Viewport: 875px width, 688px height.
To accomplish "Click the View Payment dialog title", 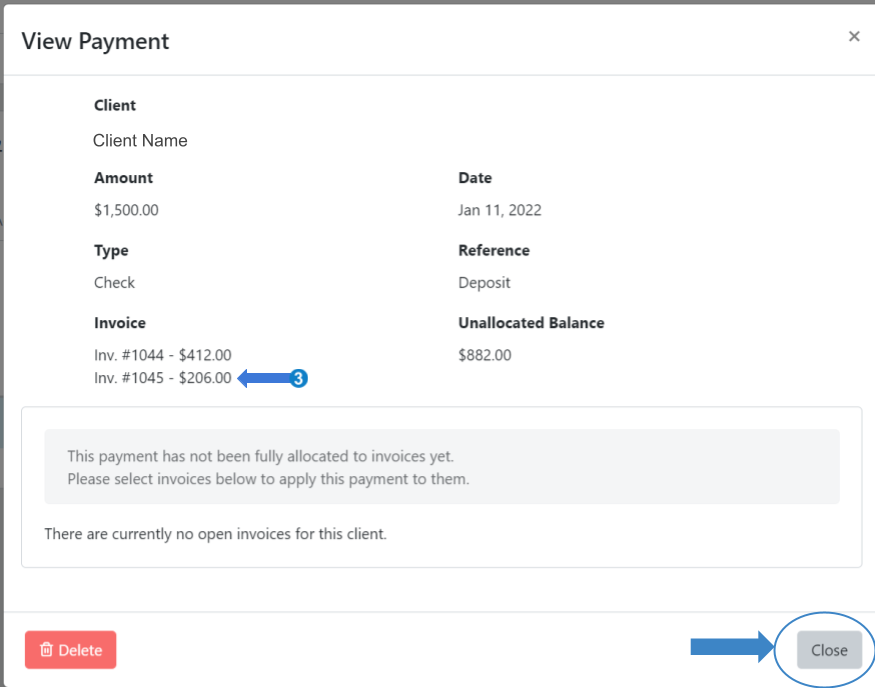I will pyautogui.click(x=95, y=41).
